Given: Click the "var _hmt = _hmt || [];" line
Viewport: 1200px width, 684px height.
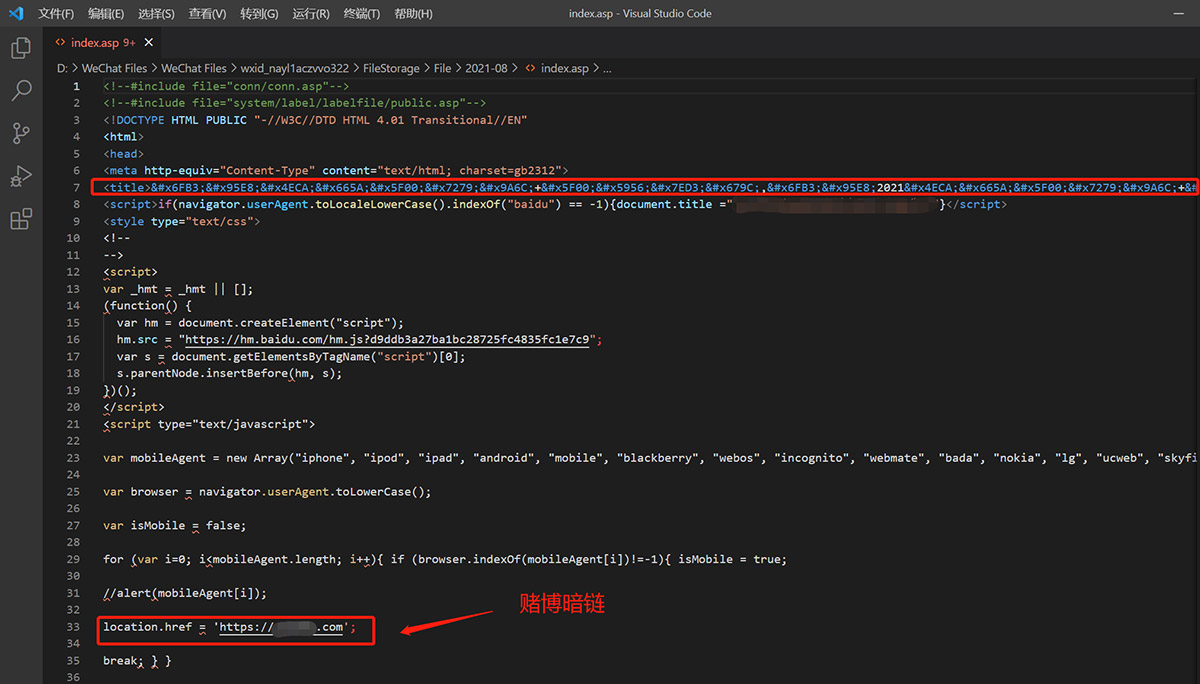Looking at the screenshot, I should 178,289.
